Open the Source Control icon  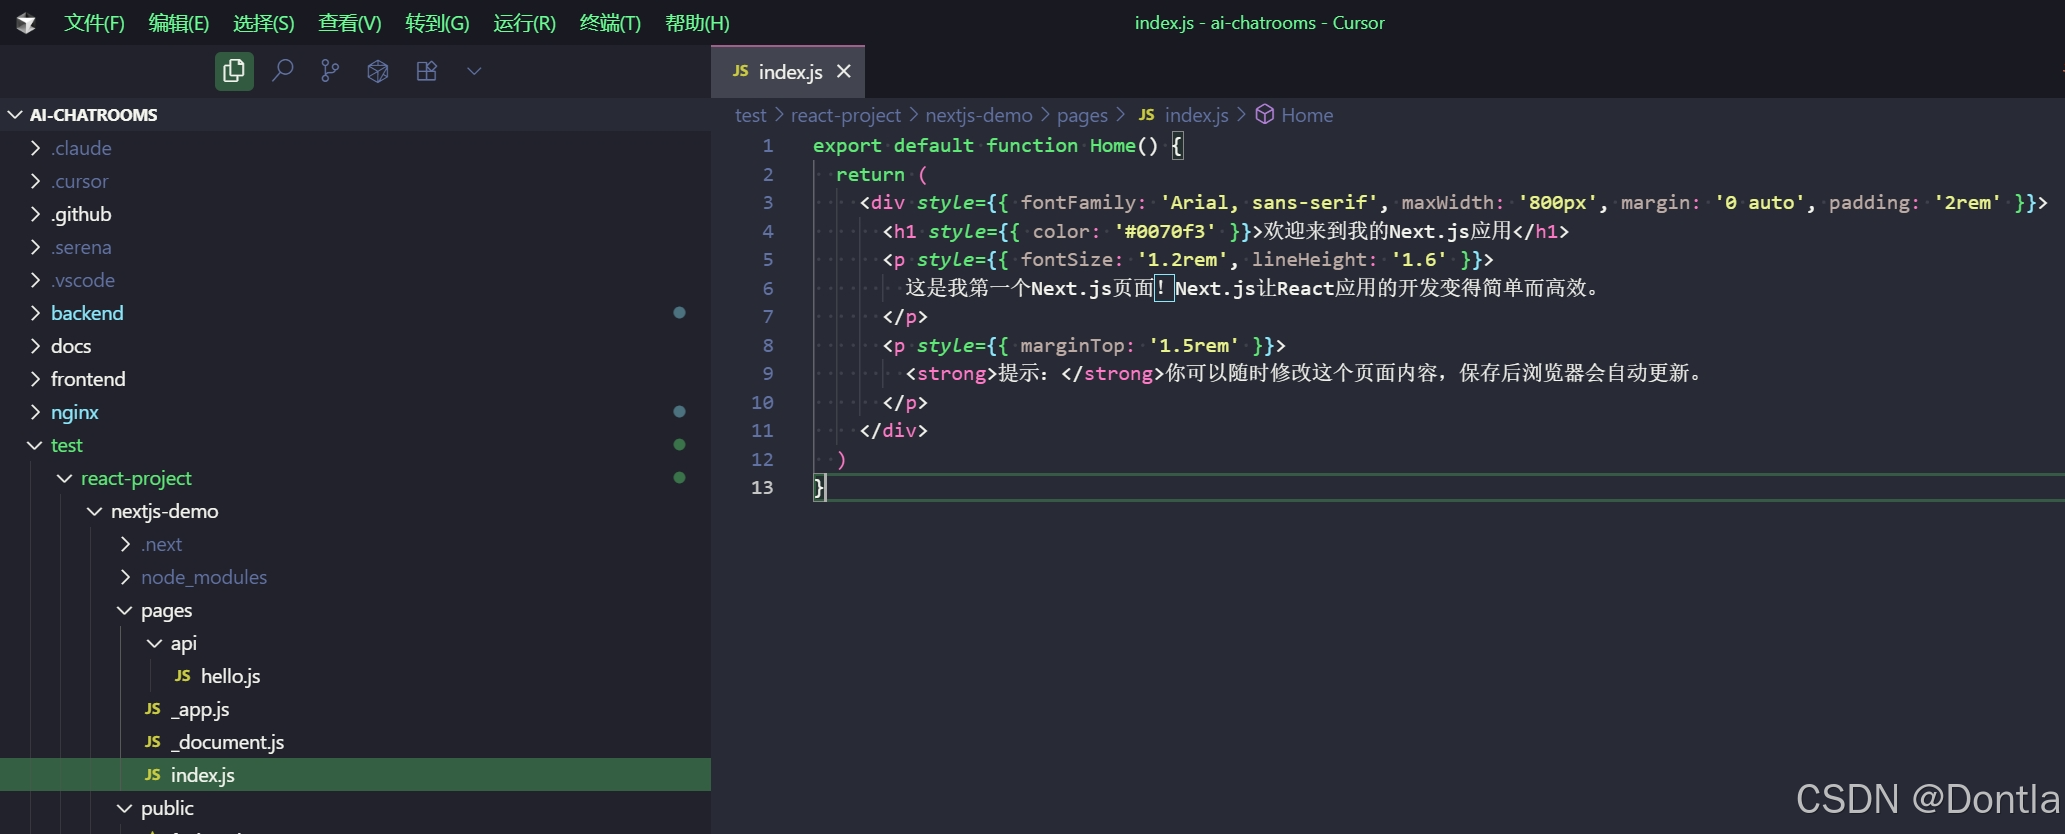pos(330,71)
